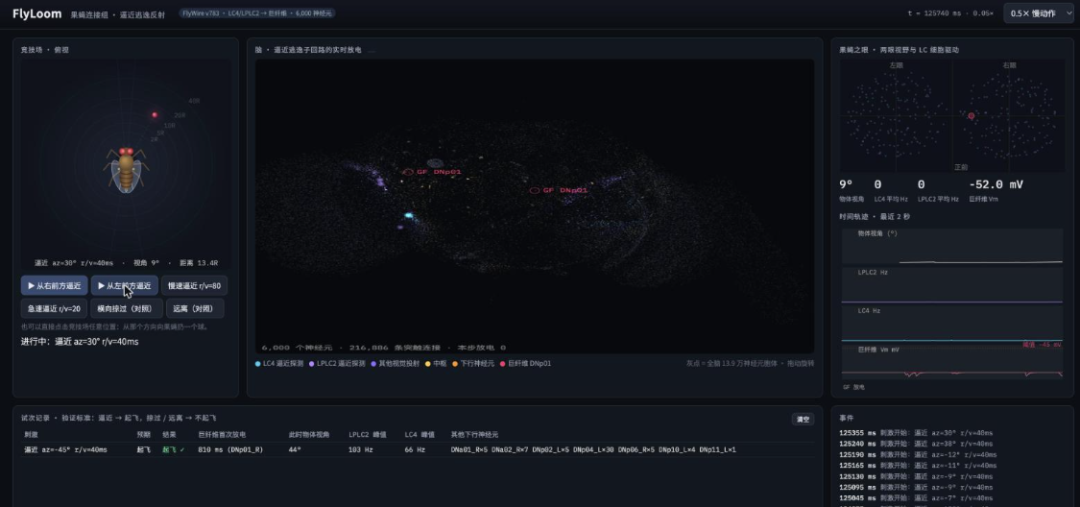The width and height of the screenshot is (1080, 507).
Task: Run the 急速逼近 r/v=20 stimulus
Action: coord(54,308)
